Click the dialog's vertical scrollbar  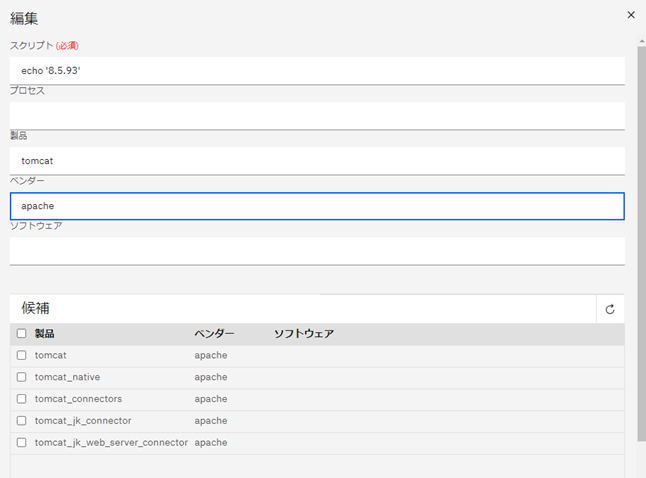(x=641, y=240)
